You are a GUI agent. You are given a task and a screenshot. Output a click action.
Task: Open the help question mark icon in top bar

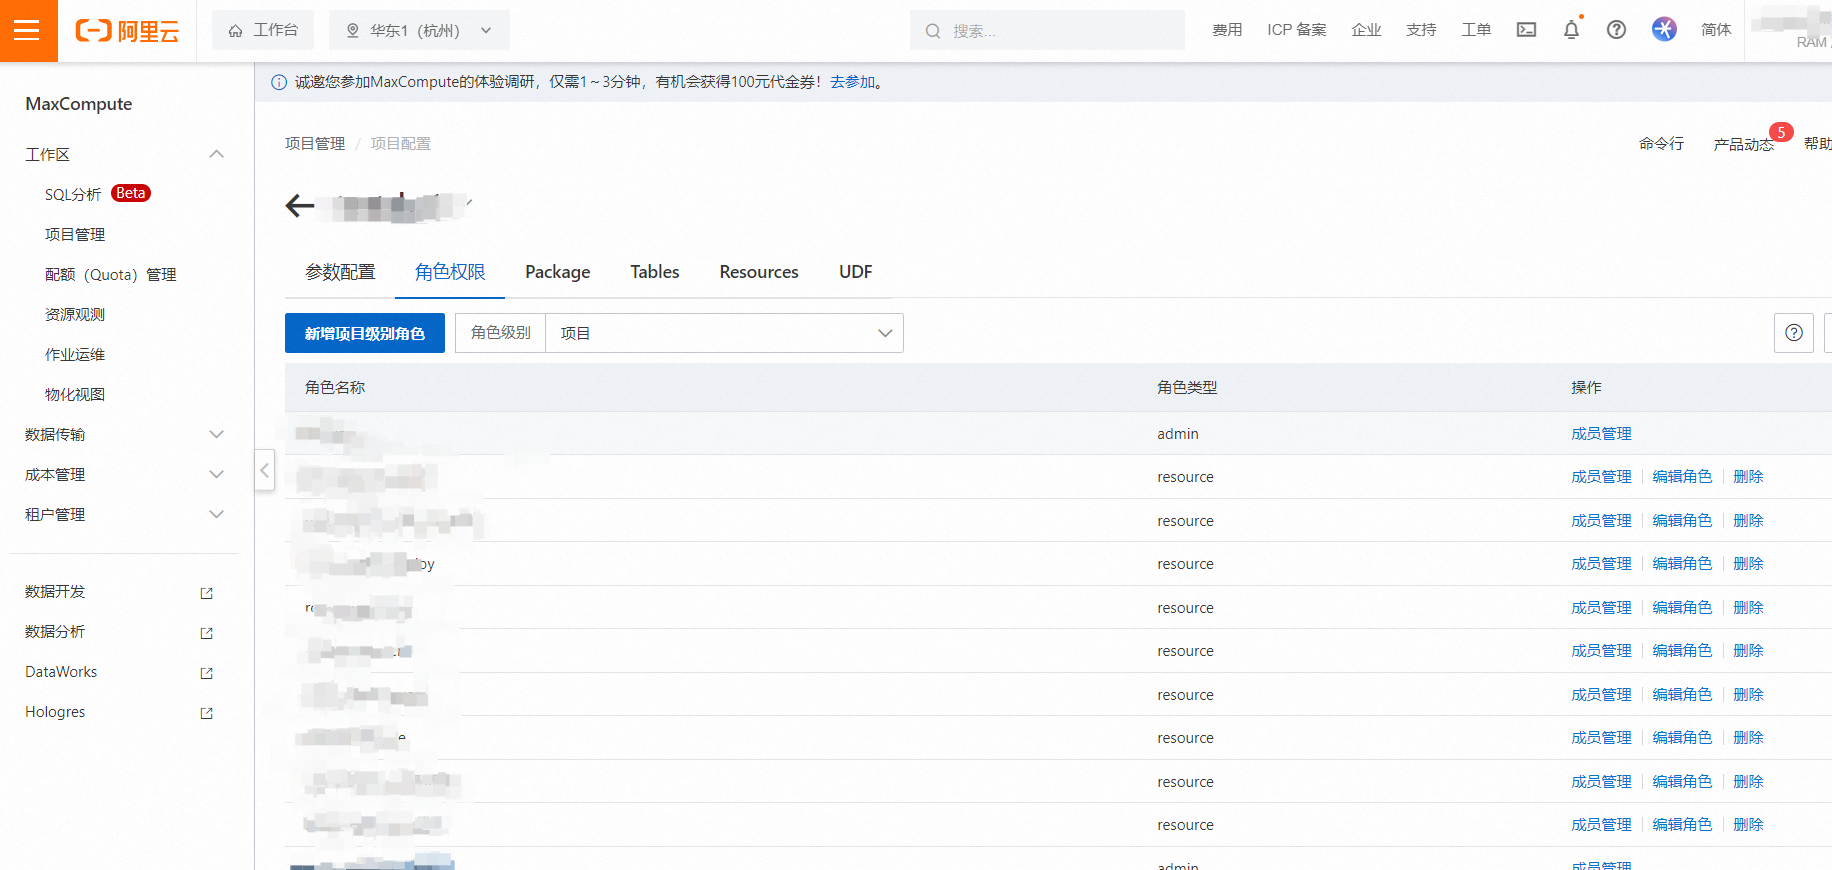point(1616,30)
